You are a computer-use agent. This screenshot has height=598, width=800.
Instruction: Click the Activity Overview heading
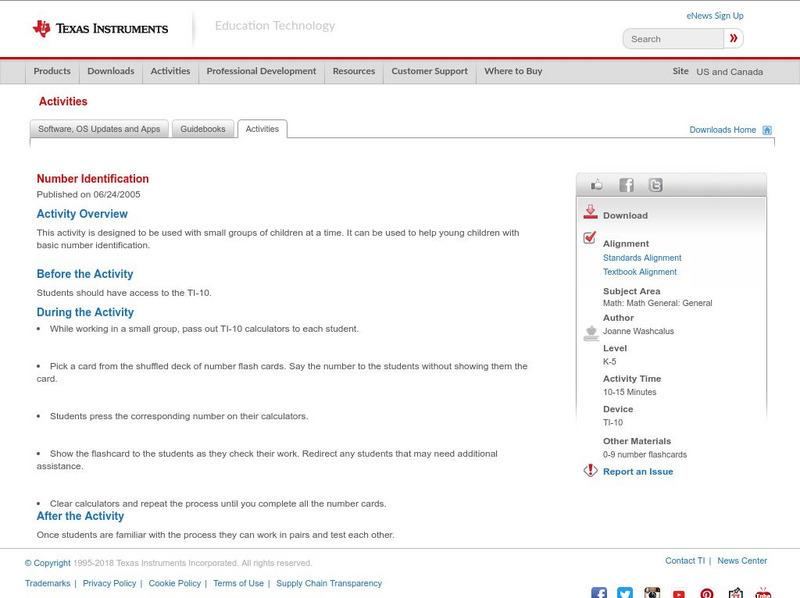pos(82,214)
